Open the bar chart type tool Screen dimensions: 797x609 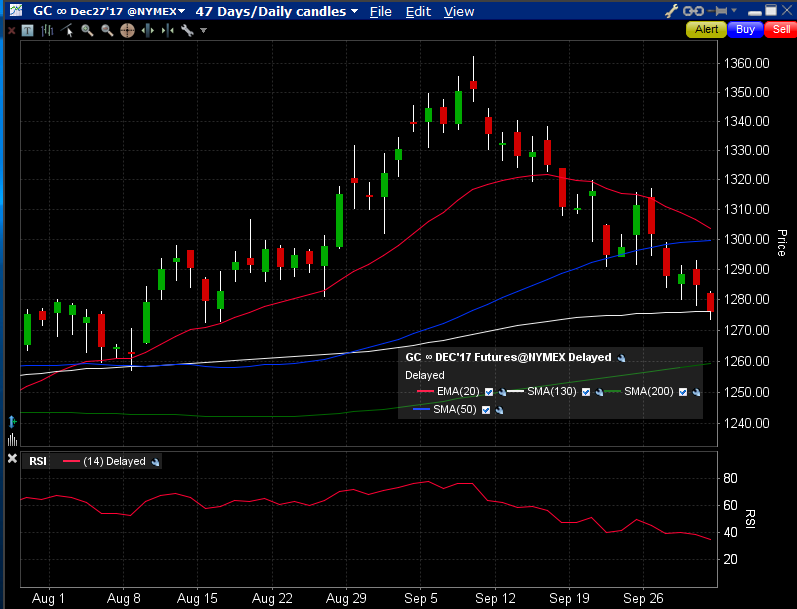pos(47,31)
